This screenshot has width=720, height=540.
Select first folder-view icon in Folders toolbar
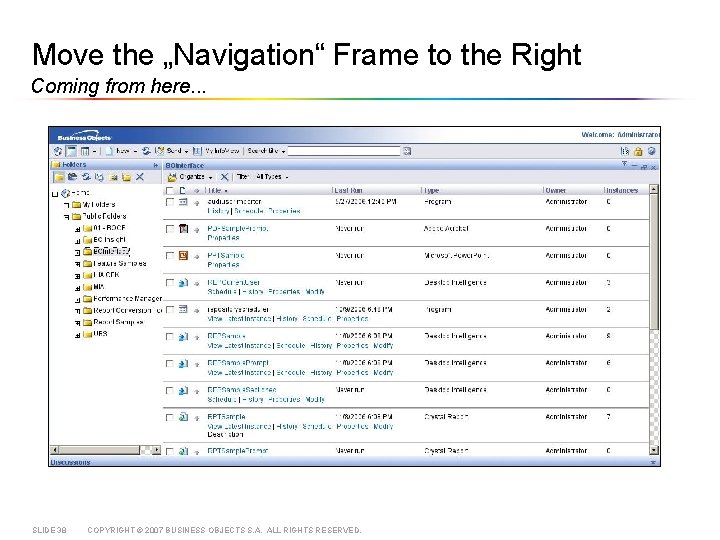coord(59,177)
